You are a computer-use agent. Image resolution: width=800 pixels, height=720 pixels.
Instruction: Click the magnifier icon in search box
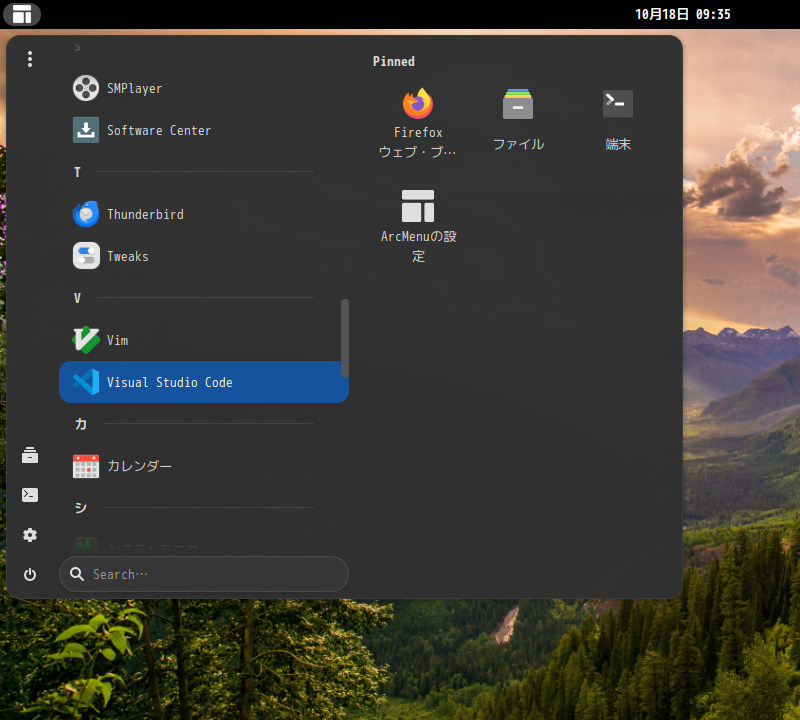click(x=77, y=574)
